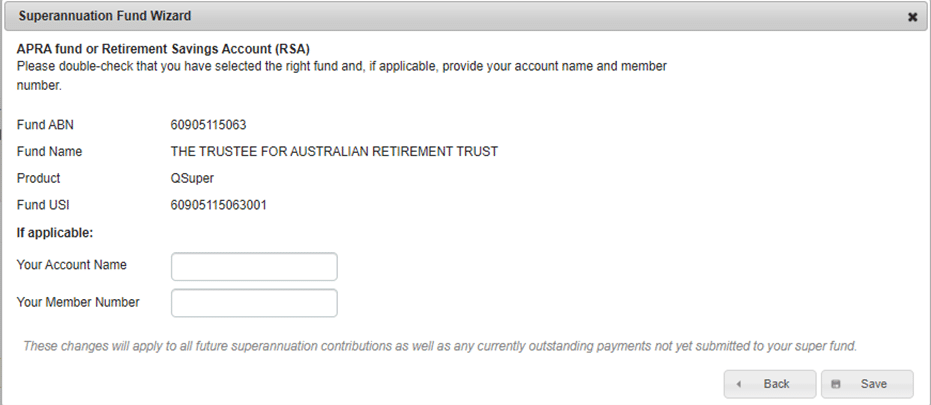Click the Your Member Number label

point(78,302)
